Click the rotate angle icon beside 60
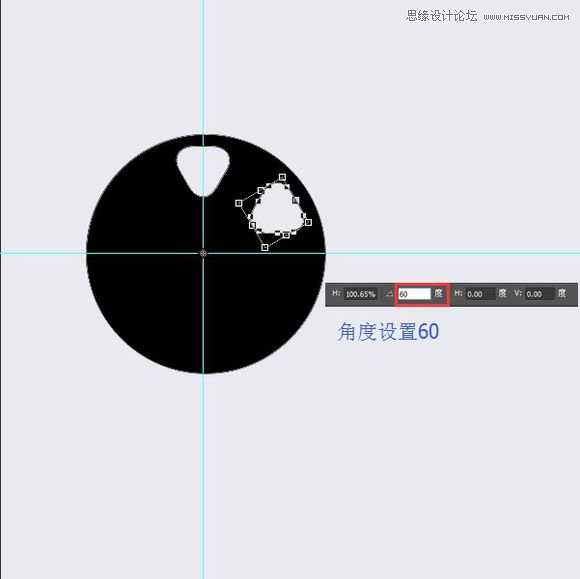This screenshot has width=580, height=579. (x=389, y=294)
